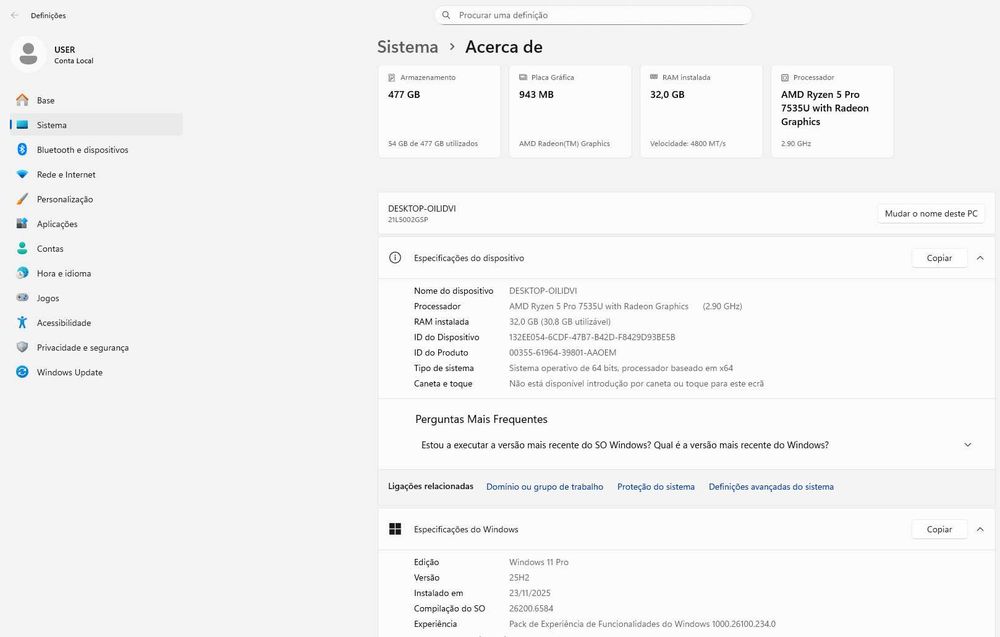Click Mudar o nome deste PC button
Image resolution: width=1000 pixels, height=637 pixels.
click(x=931, y=214)
